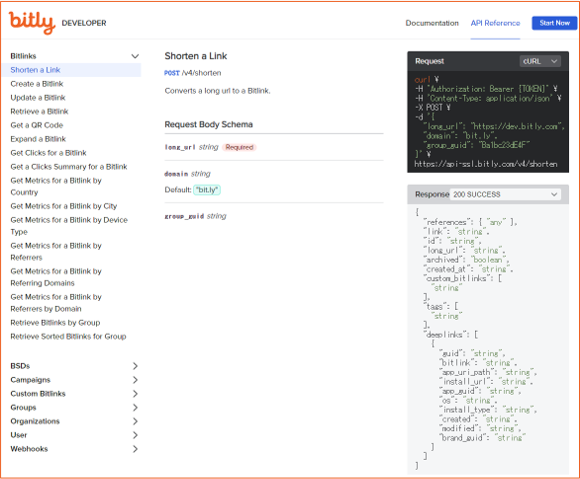This screenshot has height=479, width=580.
Task: Open the 200 SUCCESS response dropdown
Action: (x=505, y=195)
